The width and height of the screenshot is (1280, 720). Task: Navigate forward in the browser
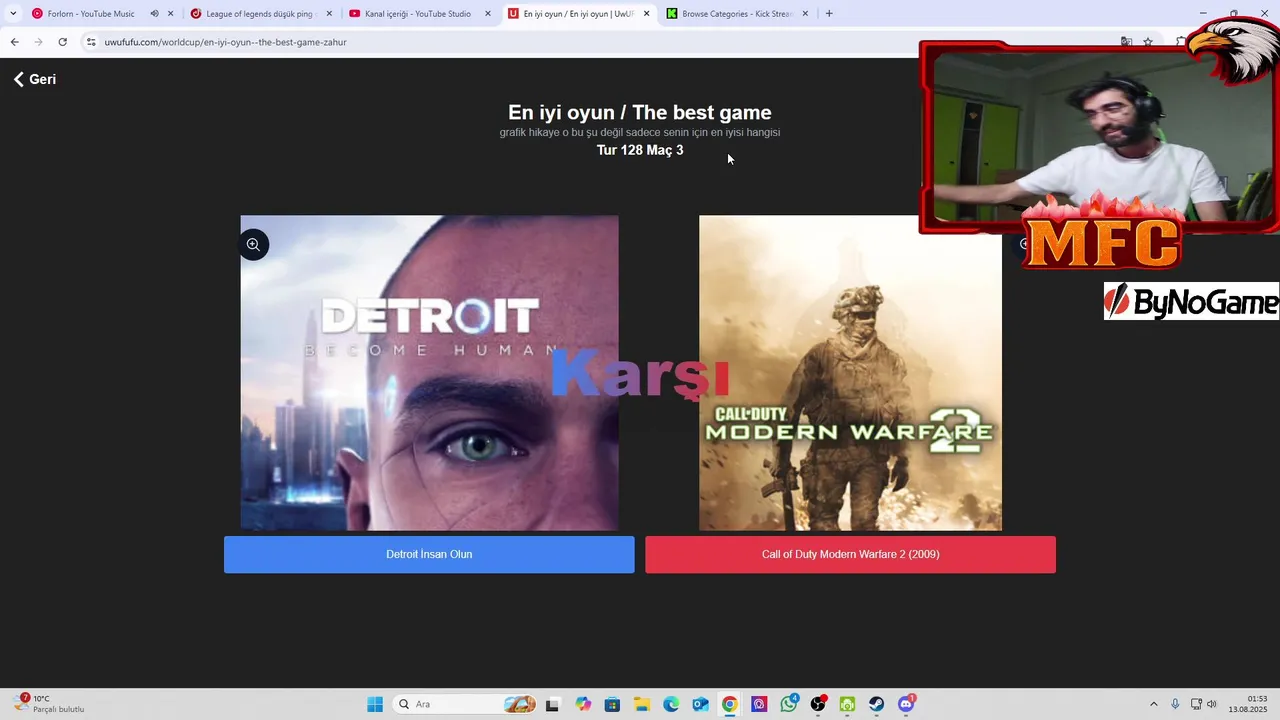(38, 42)
